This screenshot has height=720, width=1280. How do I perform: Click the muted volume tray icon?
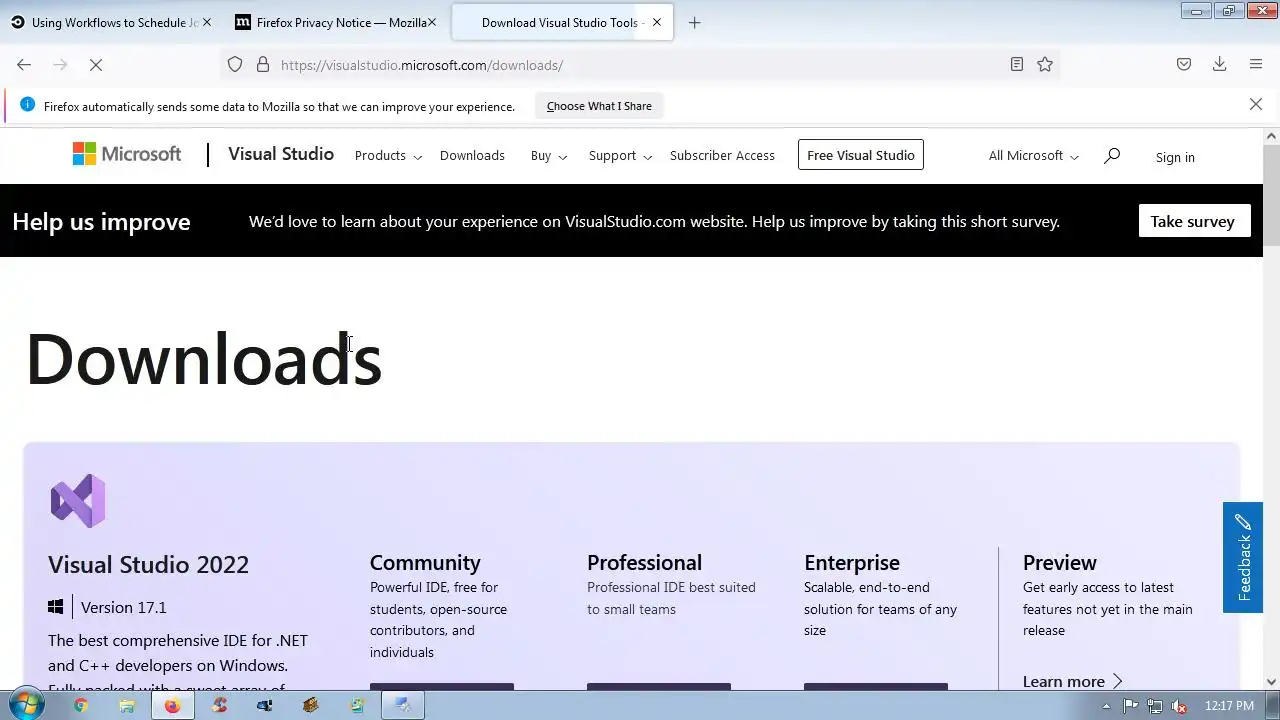pyautogui.click(x=1178, y=706)
